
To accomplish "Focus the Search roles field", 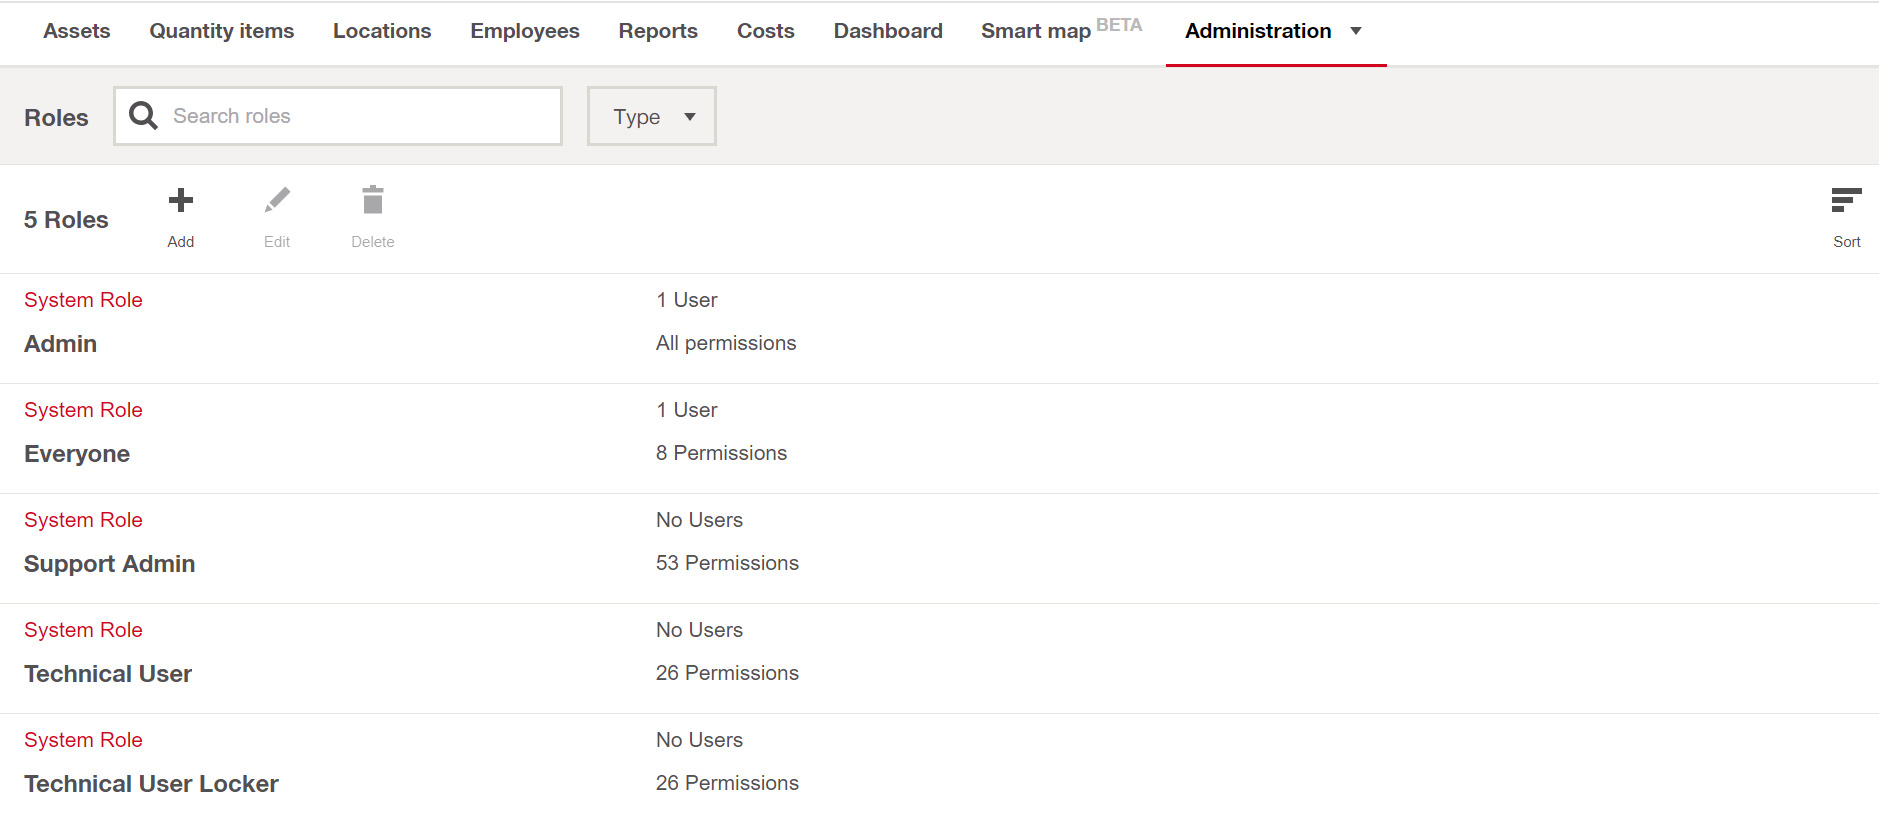I will (x=360, y=116).
